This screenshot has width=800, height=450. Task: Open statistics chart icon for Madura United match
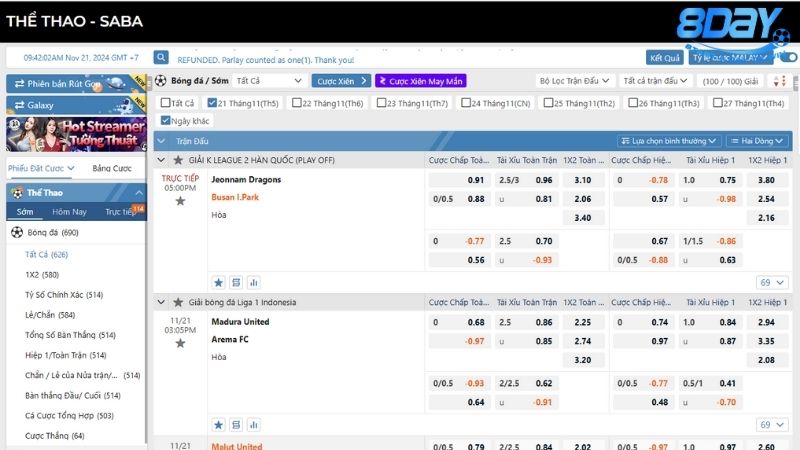pos(254,424)
